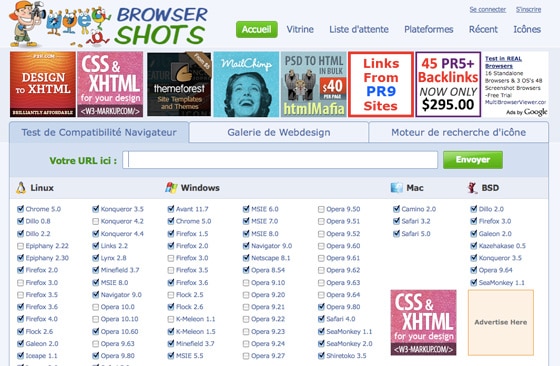Click the Advertise Here box
This screenshot has width=560, height=366.
(x=501, y=322)
